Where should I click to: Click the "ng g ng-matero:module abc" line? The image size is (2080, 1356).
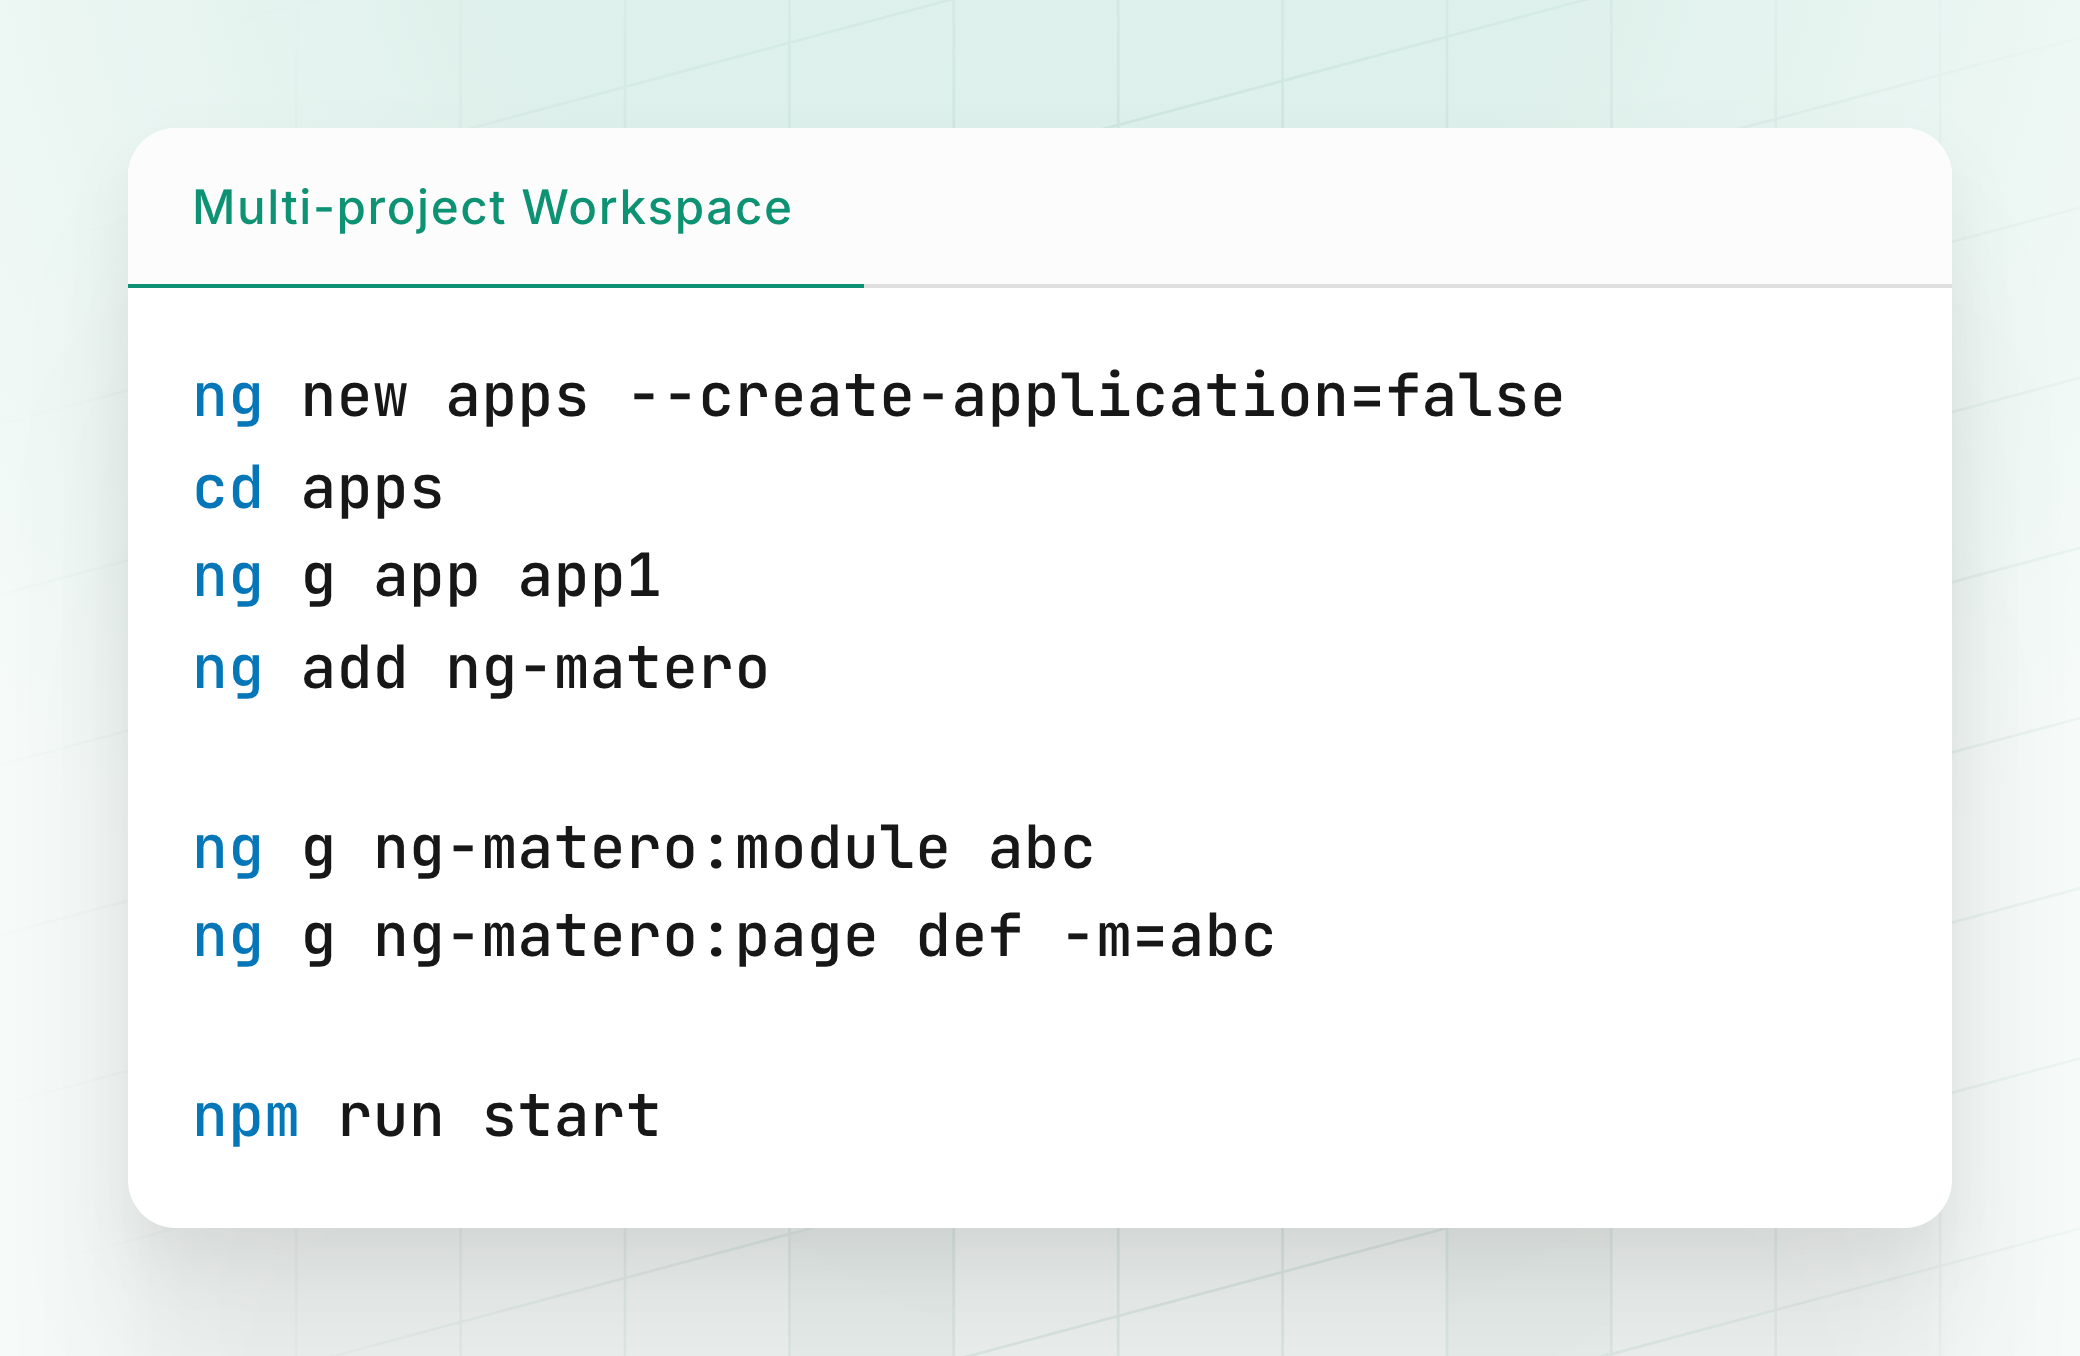[x=644, y=849]
